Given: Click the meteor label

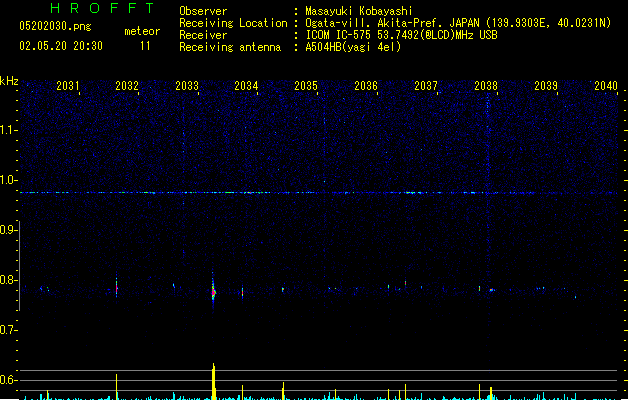Looking at the screenshot, I should (142, 31).
